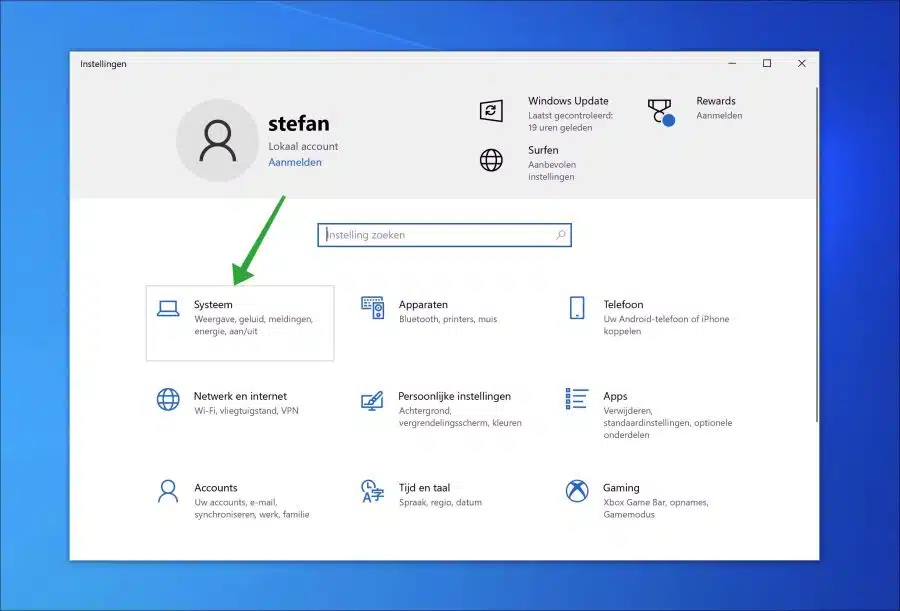Click the Persoonlijke instellingen paintbrush icon
The image size is (900, 611).
coord(372,400)
